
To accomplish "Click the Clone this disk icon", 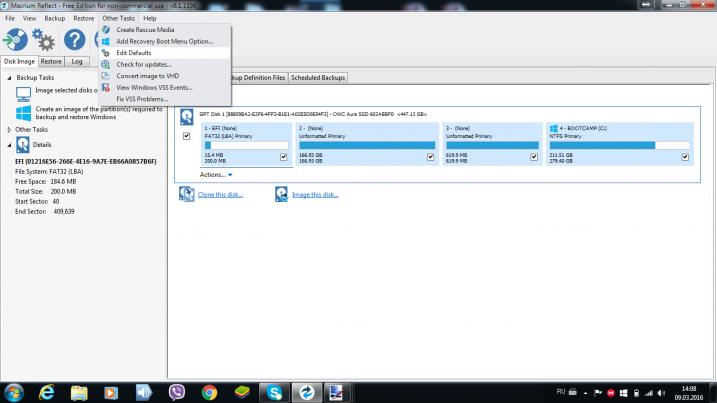I will 187,194.
